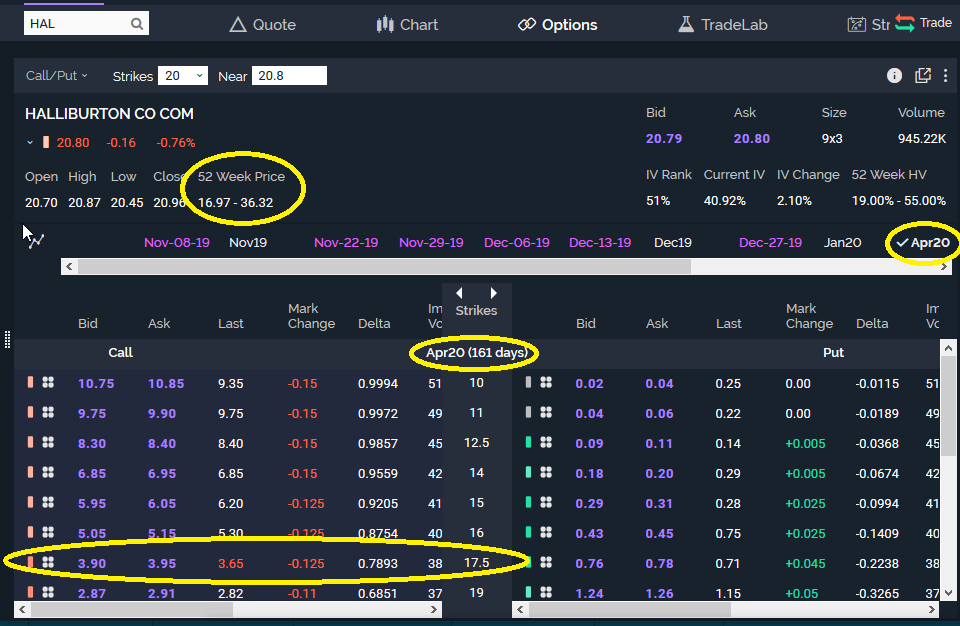Click up arrow of put table vertical scrollbar
The height and width of the screenshot is (626, 960).
pyautogui.click(x=948, y=348)
